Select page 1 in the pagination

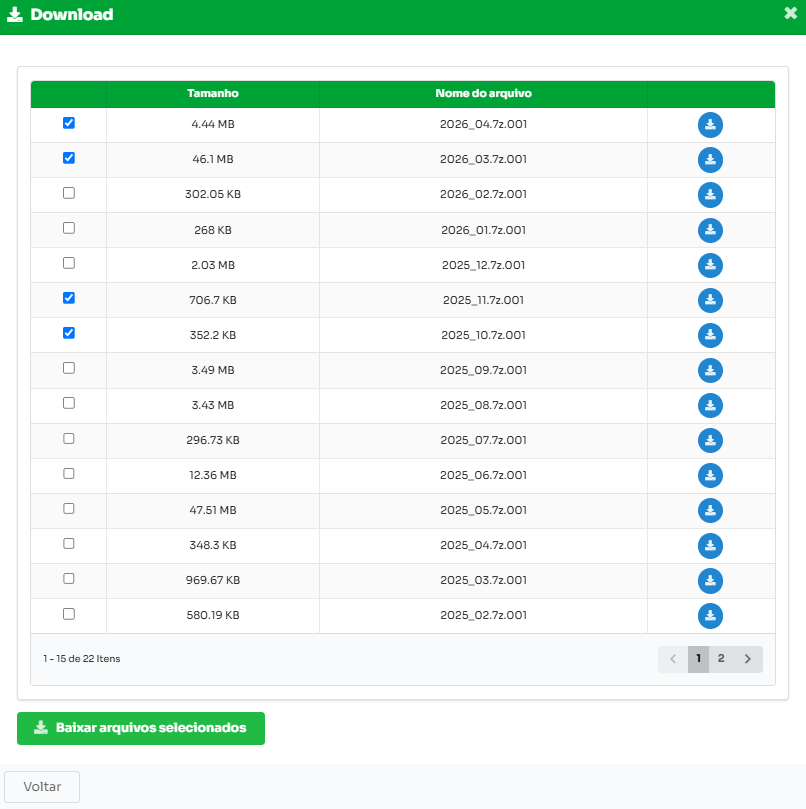[698, 659]
